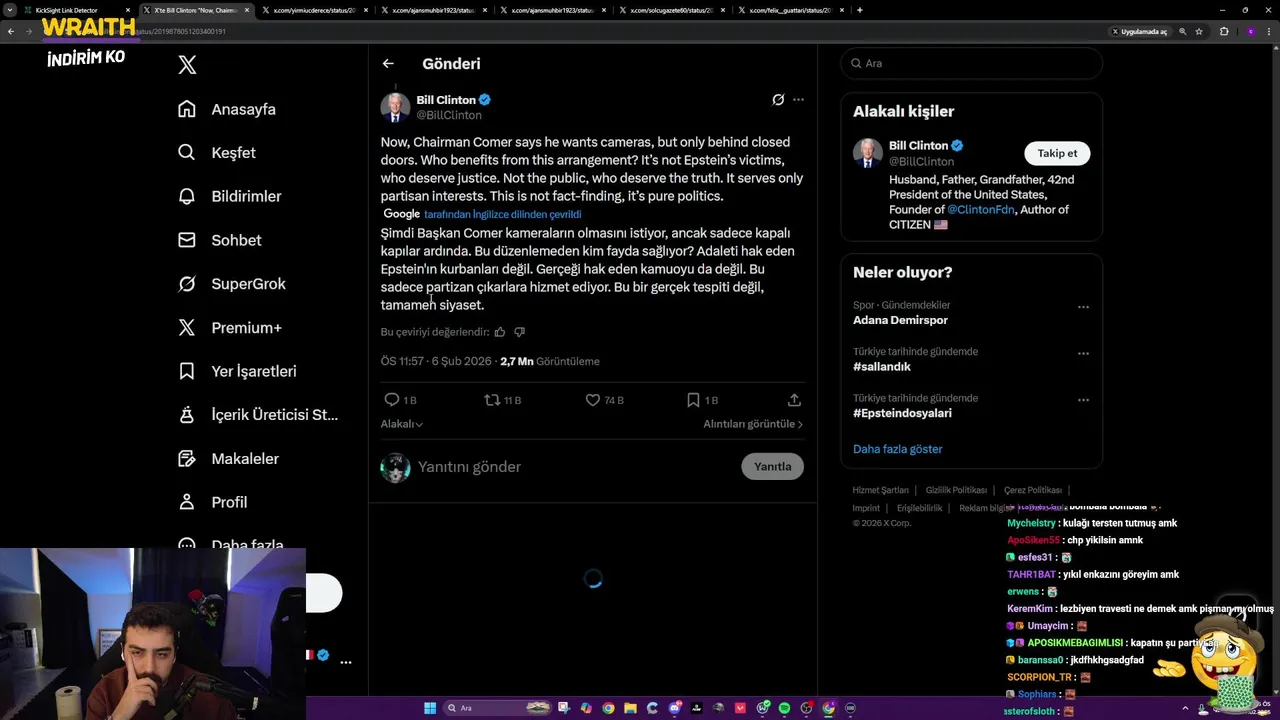Open tab search dropdown at tab strip start

click(x=10, y=10)
